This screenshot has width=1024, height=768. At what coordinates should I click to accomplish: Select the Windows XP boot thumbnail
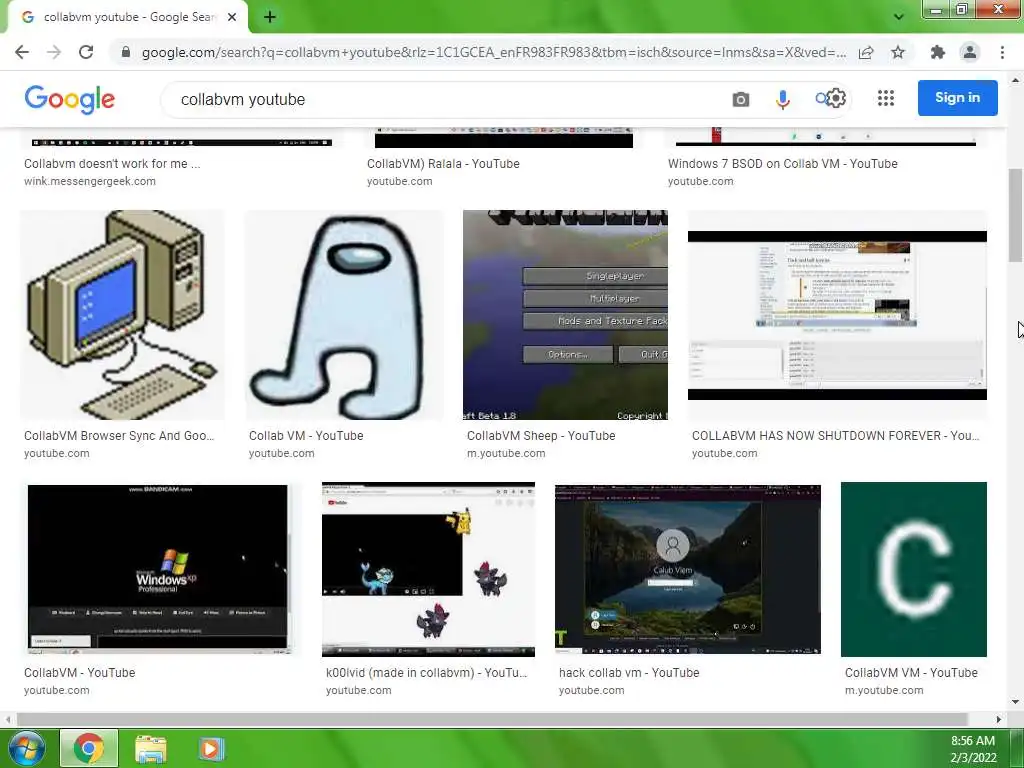(157, 568)
